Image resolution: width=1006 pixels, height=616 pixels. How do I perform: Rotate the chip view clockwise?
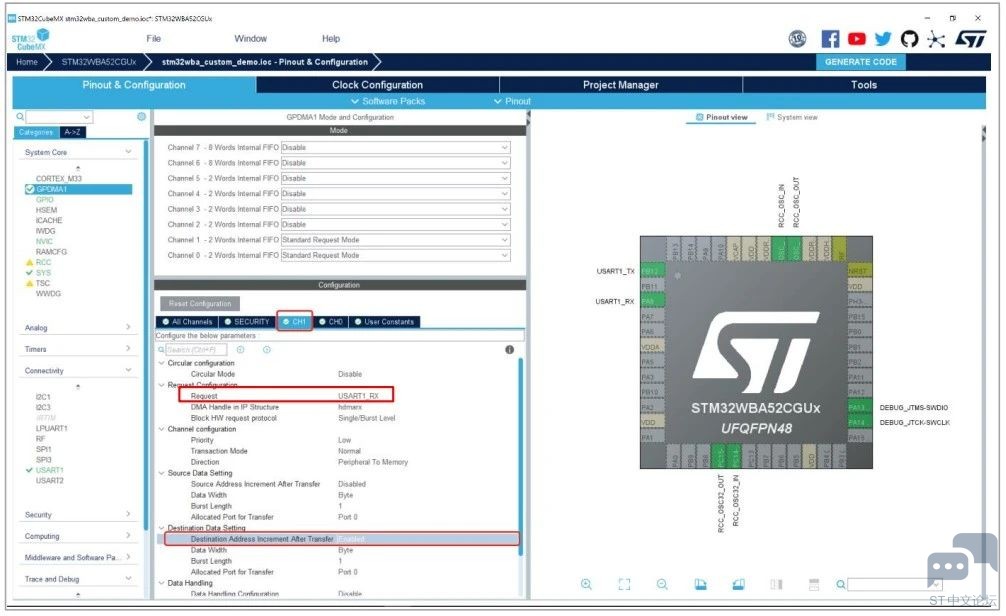tap(701, 584)
